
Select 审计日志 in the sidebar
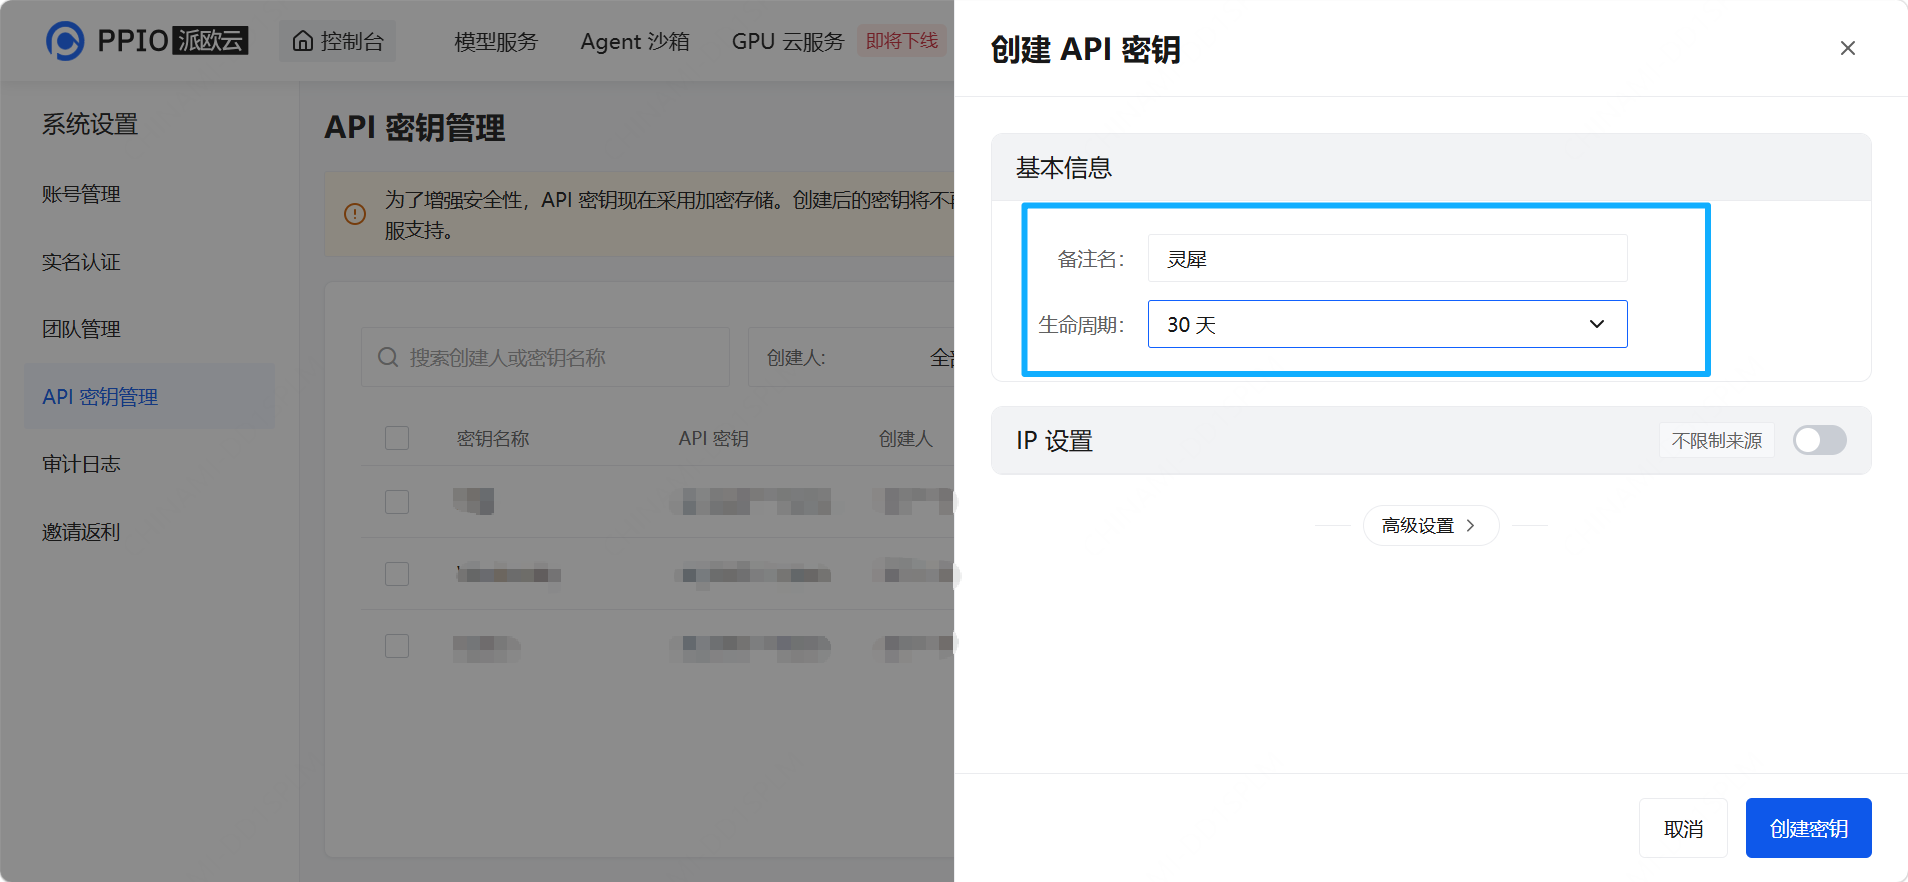(81, 464)
